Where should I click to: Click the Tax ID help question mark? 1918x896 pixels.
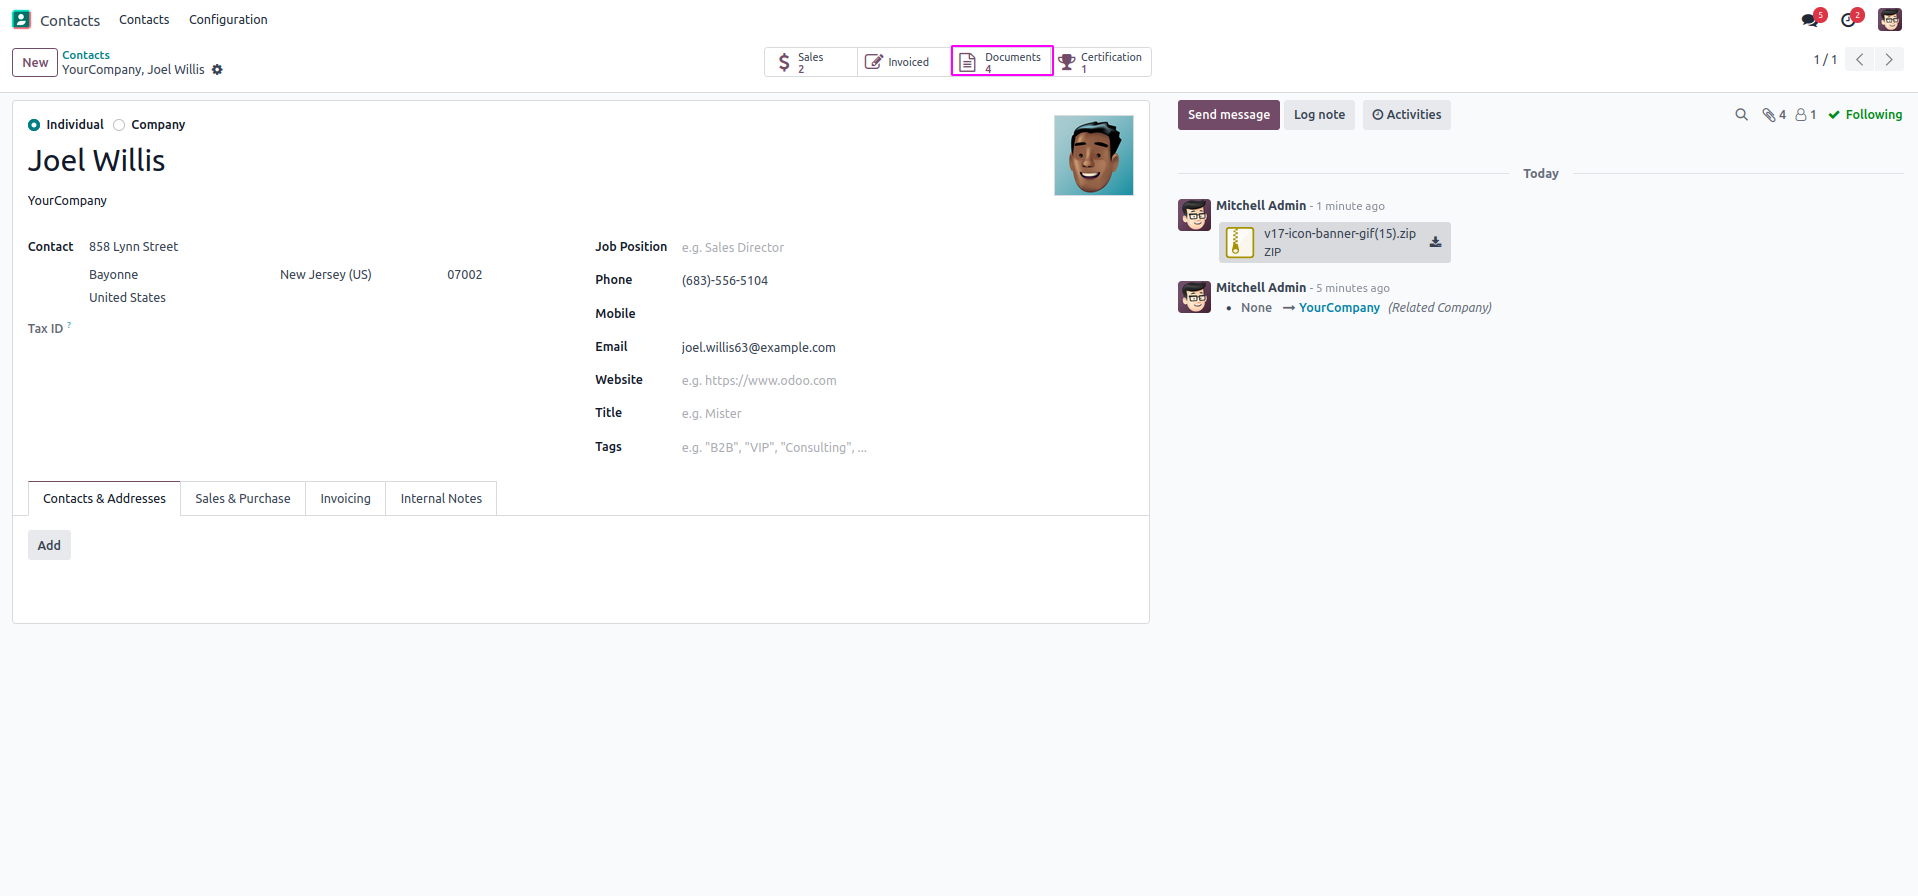pyautogui.click(x=69, y=325)
